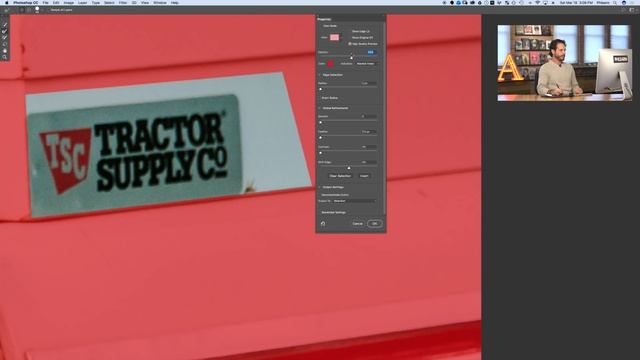Open the Select menu
This screenshot has width=640, height=360.
[109, 2]
